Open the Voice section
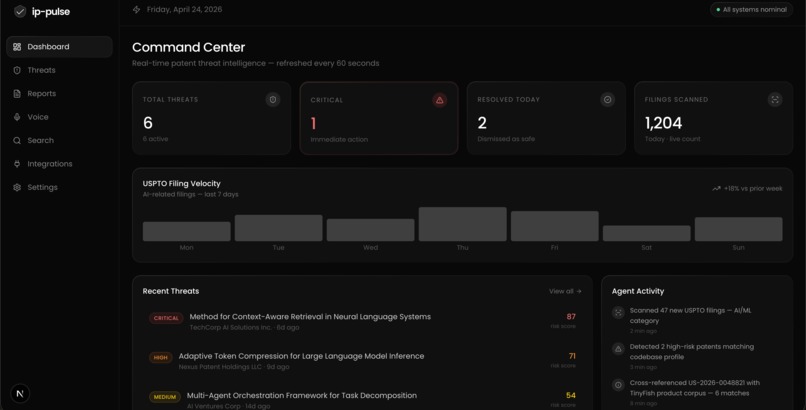 coord(59,117)
